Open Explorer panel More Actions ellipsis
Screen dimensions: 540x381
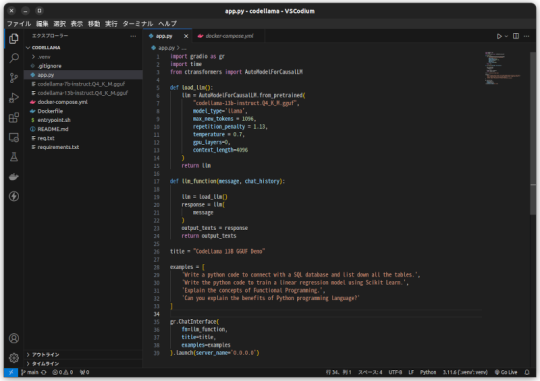coord(133,36)
